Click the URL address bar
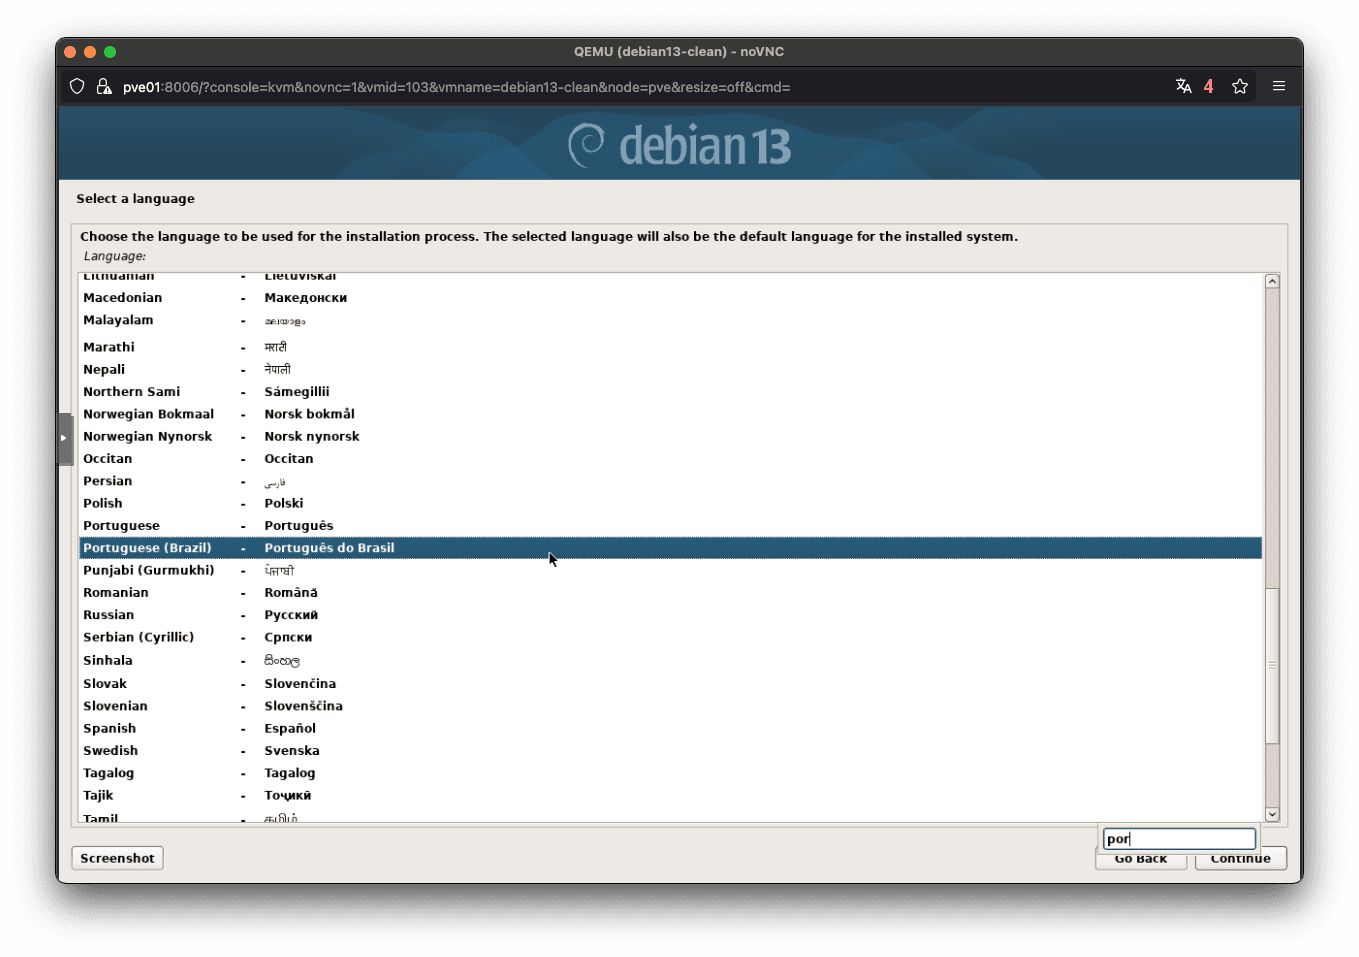This screenshot has height=957, width=1359. tap(640, 87)
